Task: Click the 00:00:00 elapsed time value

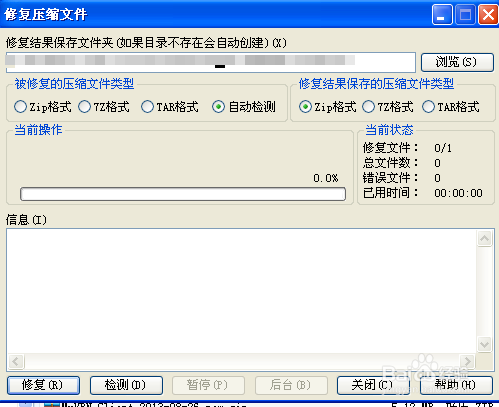Action: click(x=458, y=193)
